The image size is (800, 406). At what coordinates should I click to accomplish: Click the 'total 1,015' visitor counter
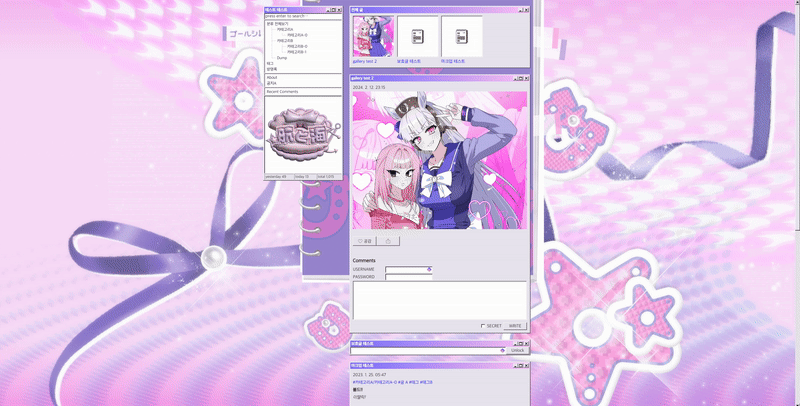pos(326,177)
